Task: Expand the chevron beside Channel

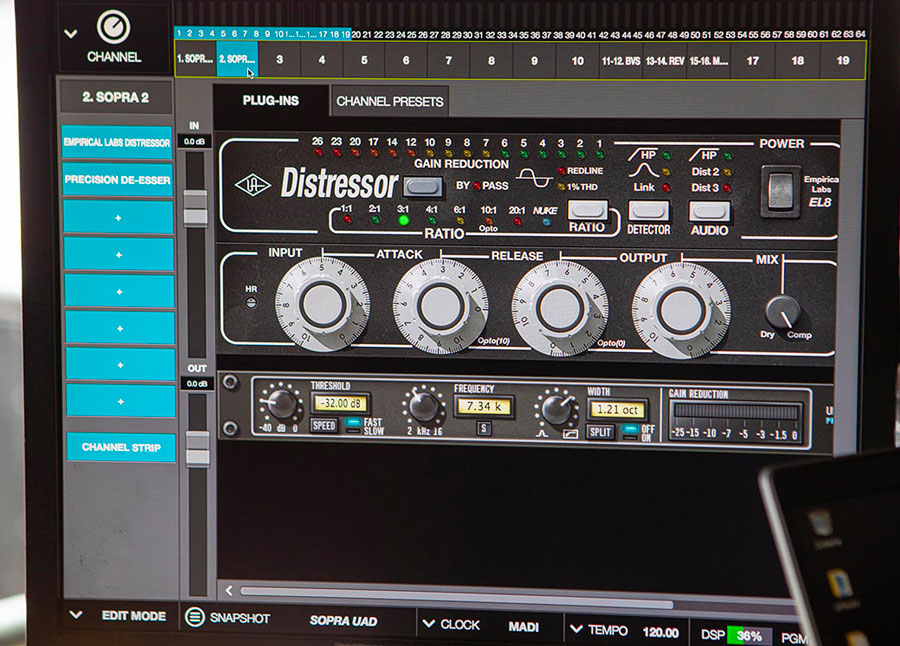Action: pos(71,34)
